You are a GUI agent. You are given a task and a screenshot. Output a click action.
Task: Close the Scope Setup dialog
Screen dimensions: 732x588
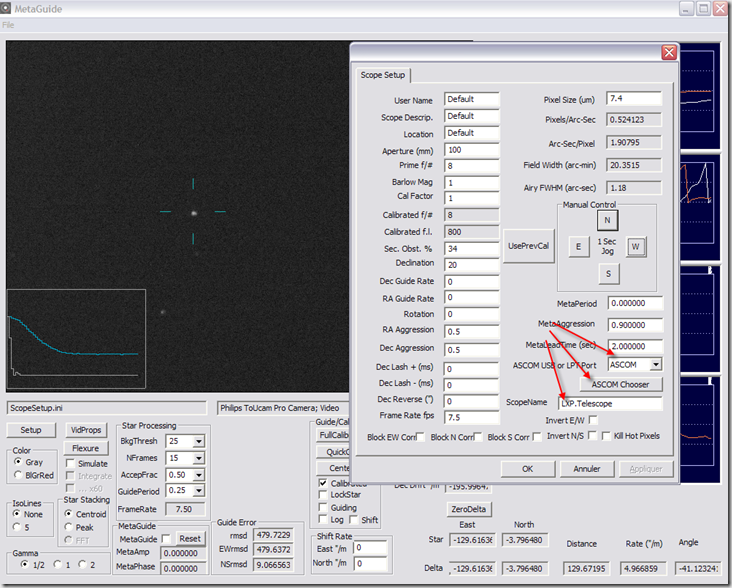pos(669,52)
